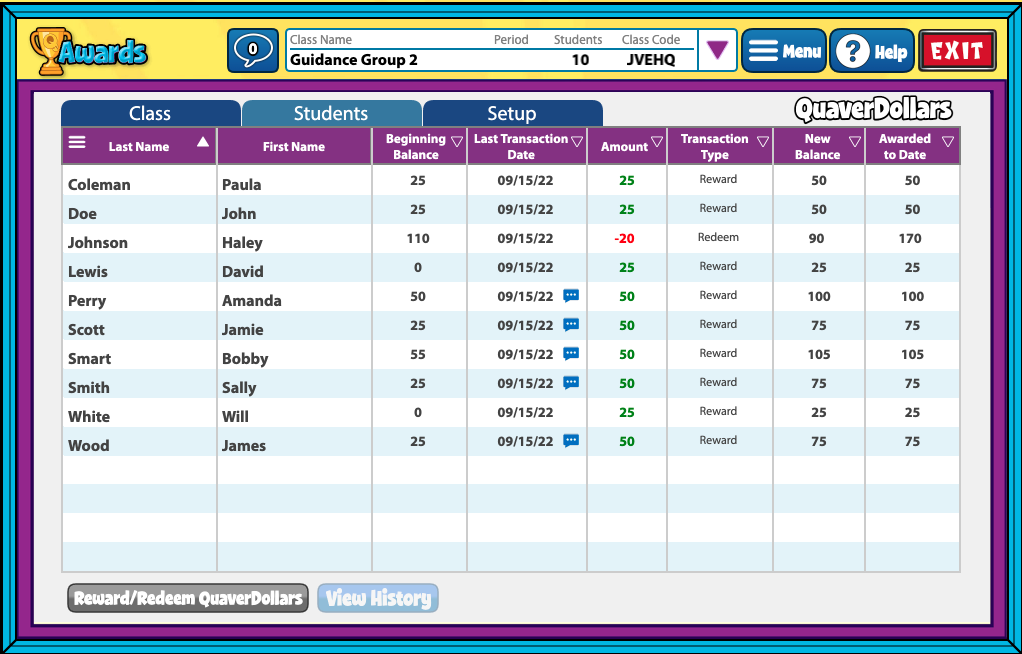Click Reward/Redeem QuaverDollars button
This screenshot has height=654, width=1022.
[188, 598]
